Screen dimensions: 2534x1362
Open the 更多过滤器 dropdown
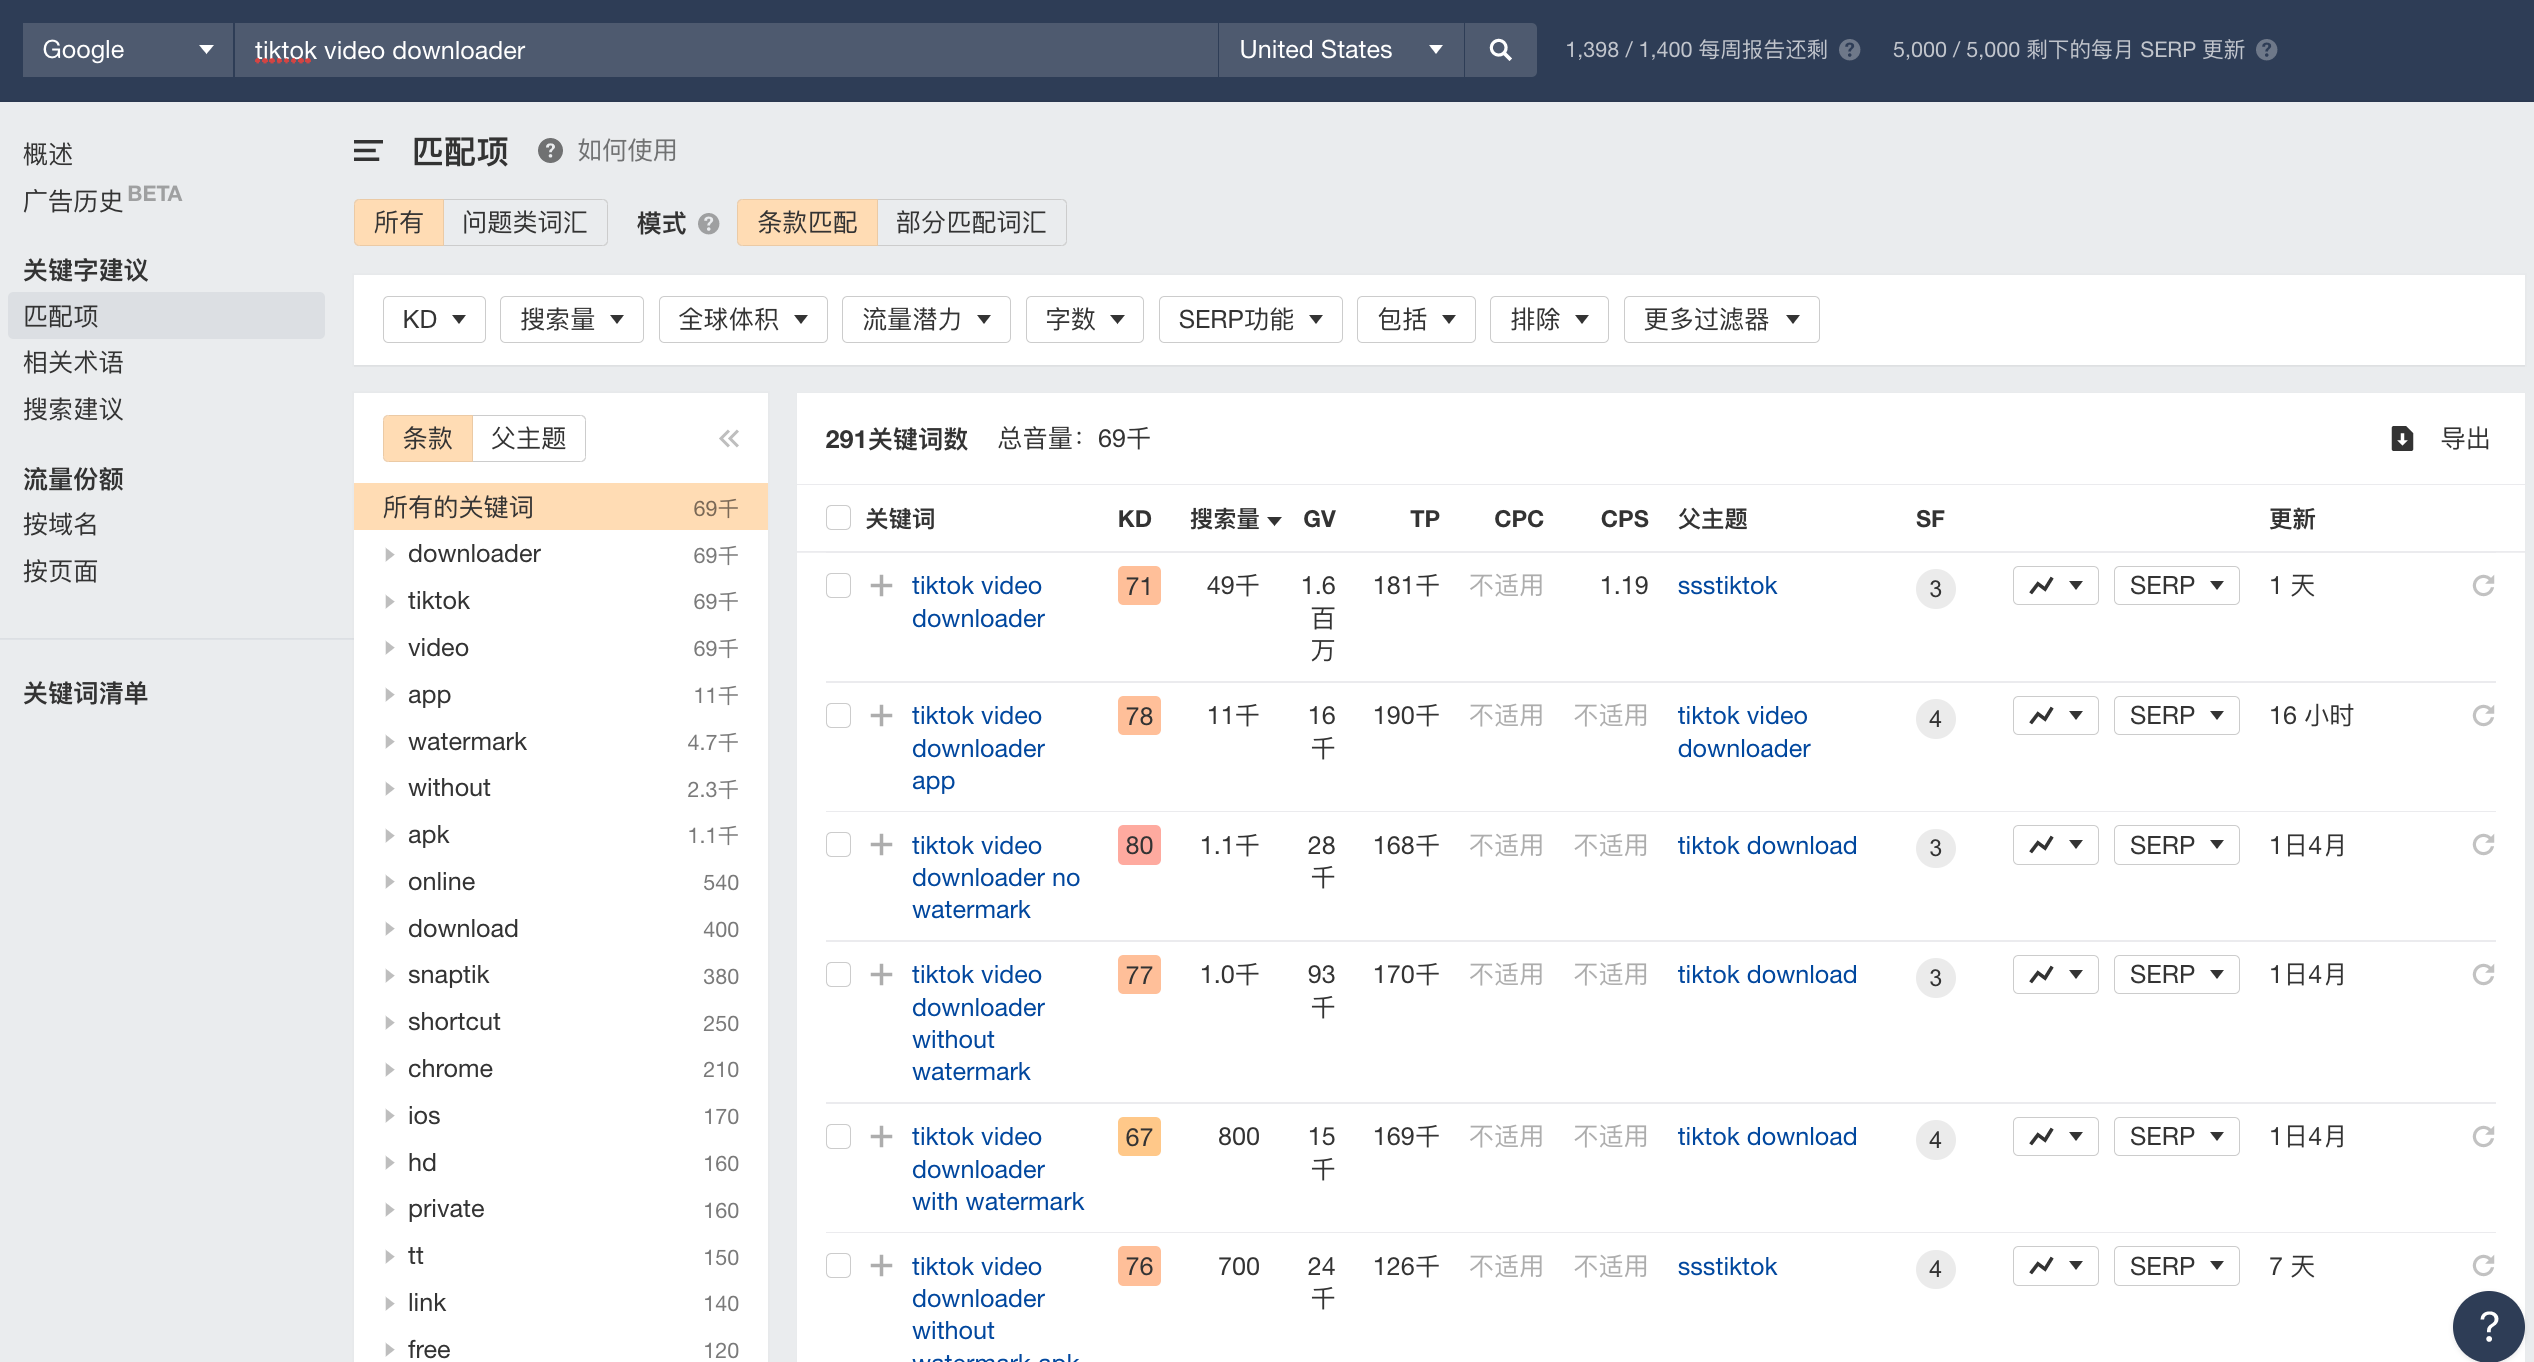[x=1721, y=320]
